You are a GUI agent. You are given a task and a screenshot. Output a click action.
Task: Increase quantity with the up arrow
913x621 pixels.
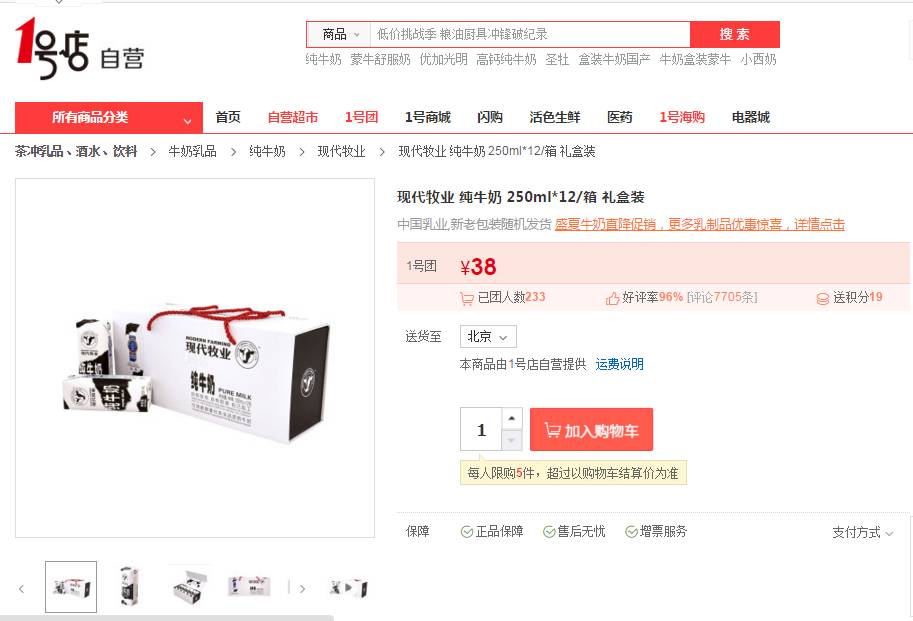point(511,418)
